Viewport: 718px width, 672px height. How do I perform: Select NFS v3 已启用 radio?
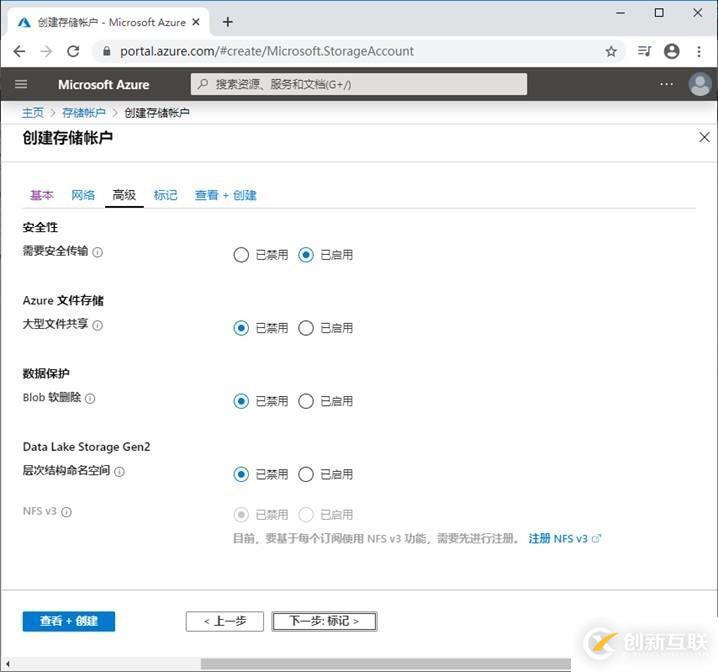pos(306,515)
